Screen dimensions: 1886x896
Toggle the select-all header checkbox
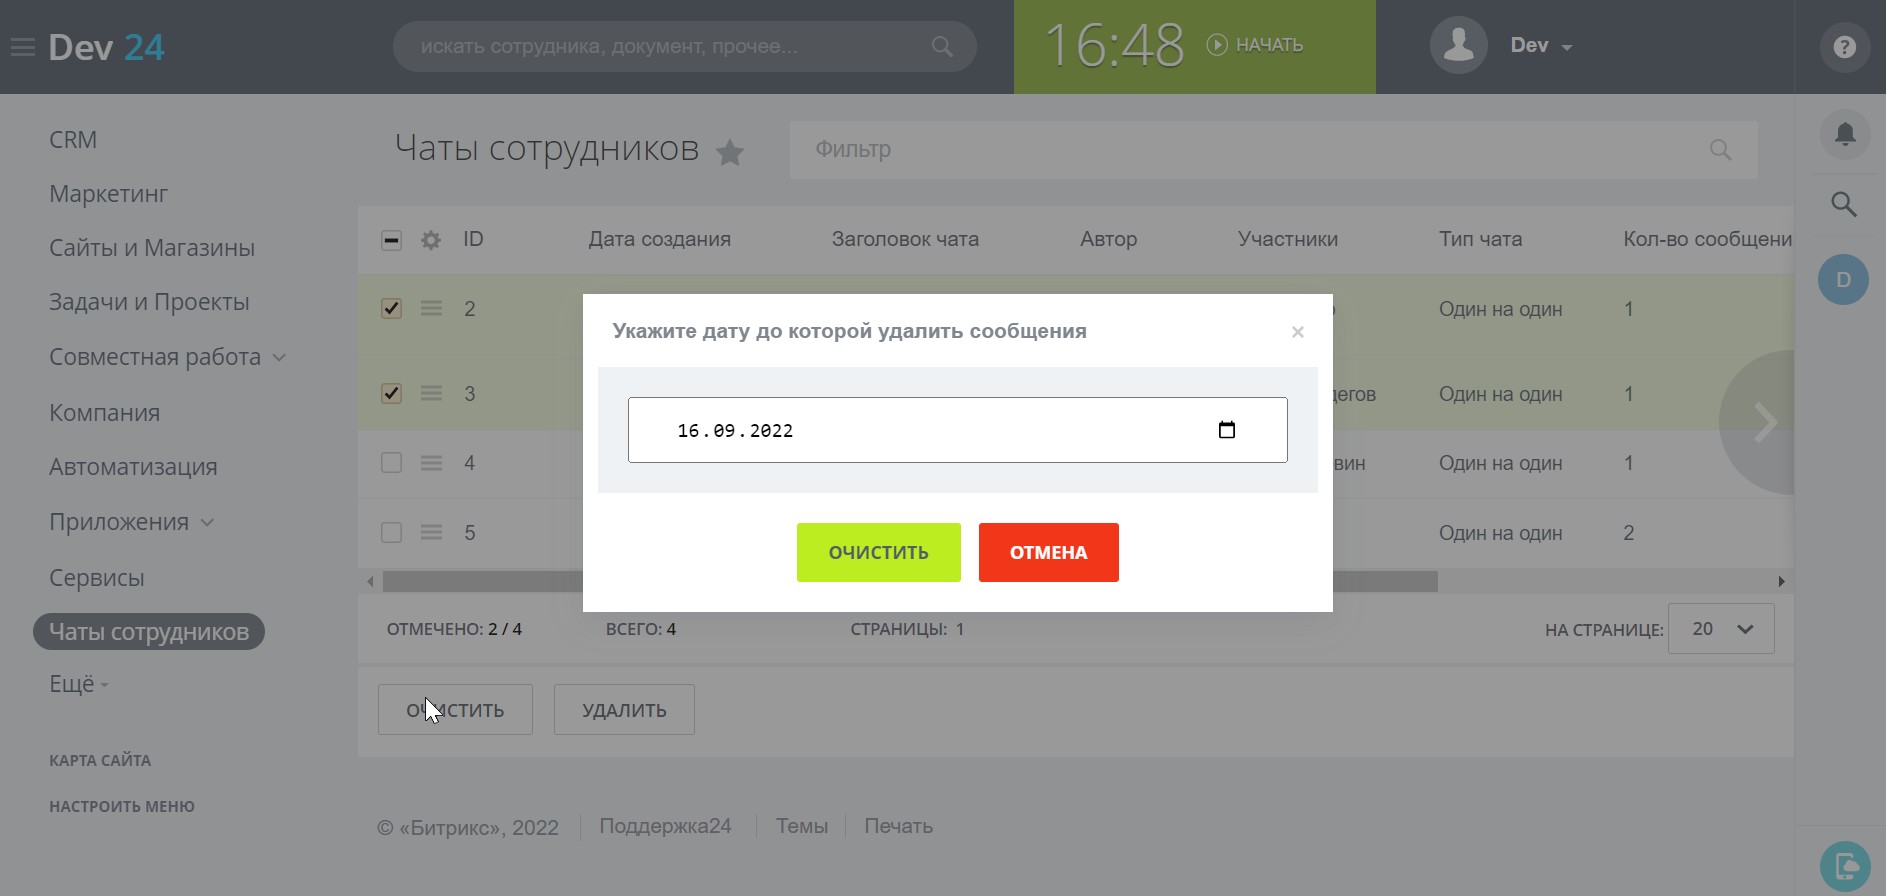pyautogui.click(x=391, y=240)
